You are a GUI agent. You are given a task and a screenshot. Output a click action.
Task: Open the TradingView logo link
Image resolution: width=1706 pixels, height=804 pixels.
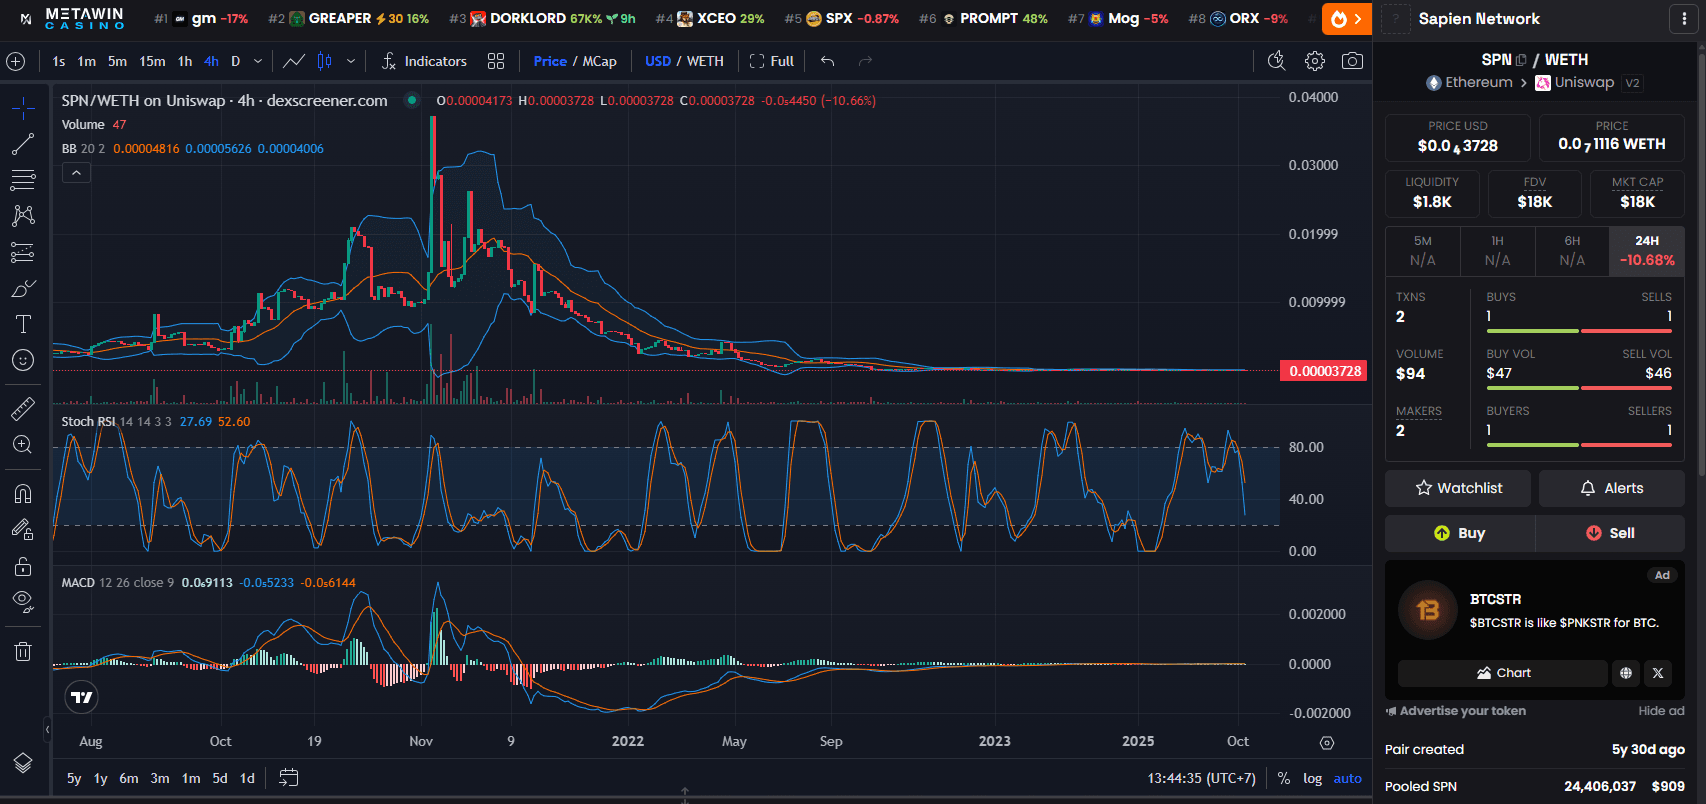tap(82, 697)
